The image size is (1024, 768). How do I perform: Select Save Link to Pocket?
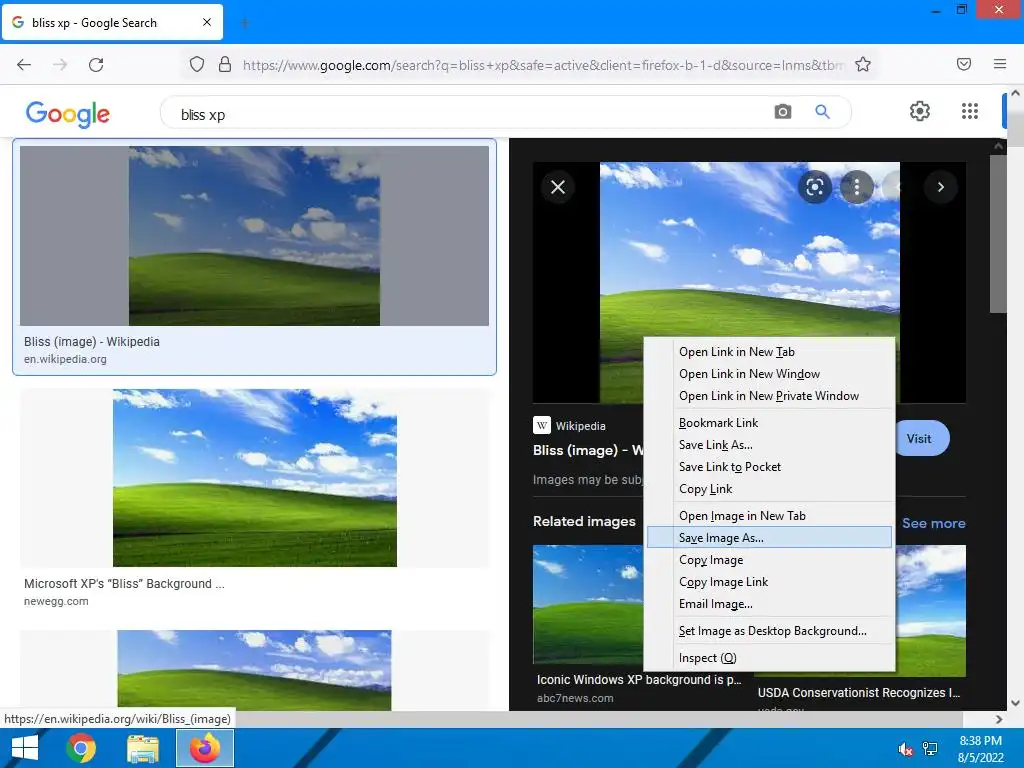[x=769, y=467]
